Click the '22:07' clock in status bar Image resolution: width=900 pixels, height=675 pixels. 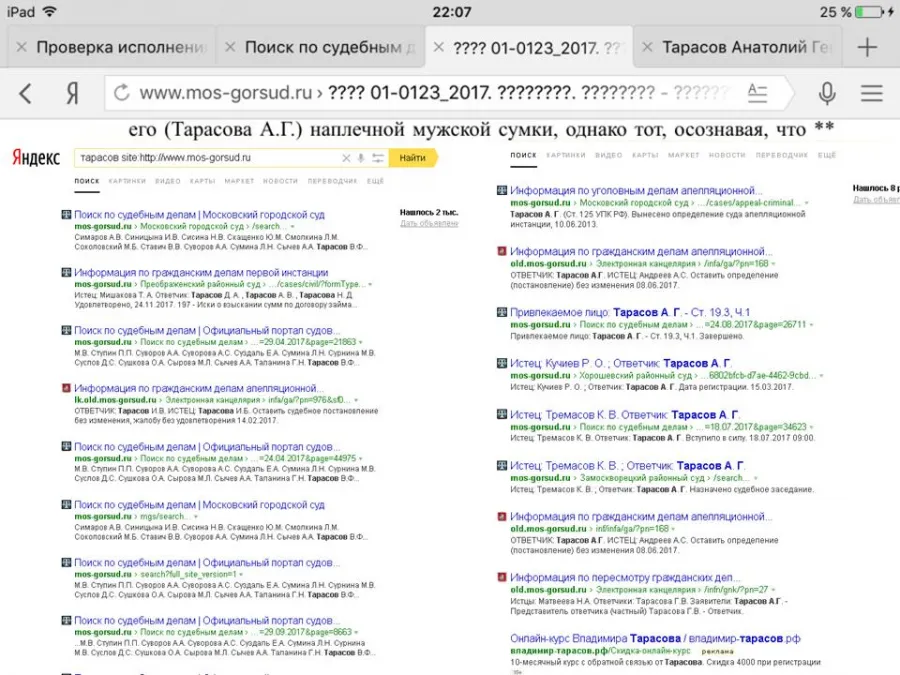(x=452, y=12)
